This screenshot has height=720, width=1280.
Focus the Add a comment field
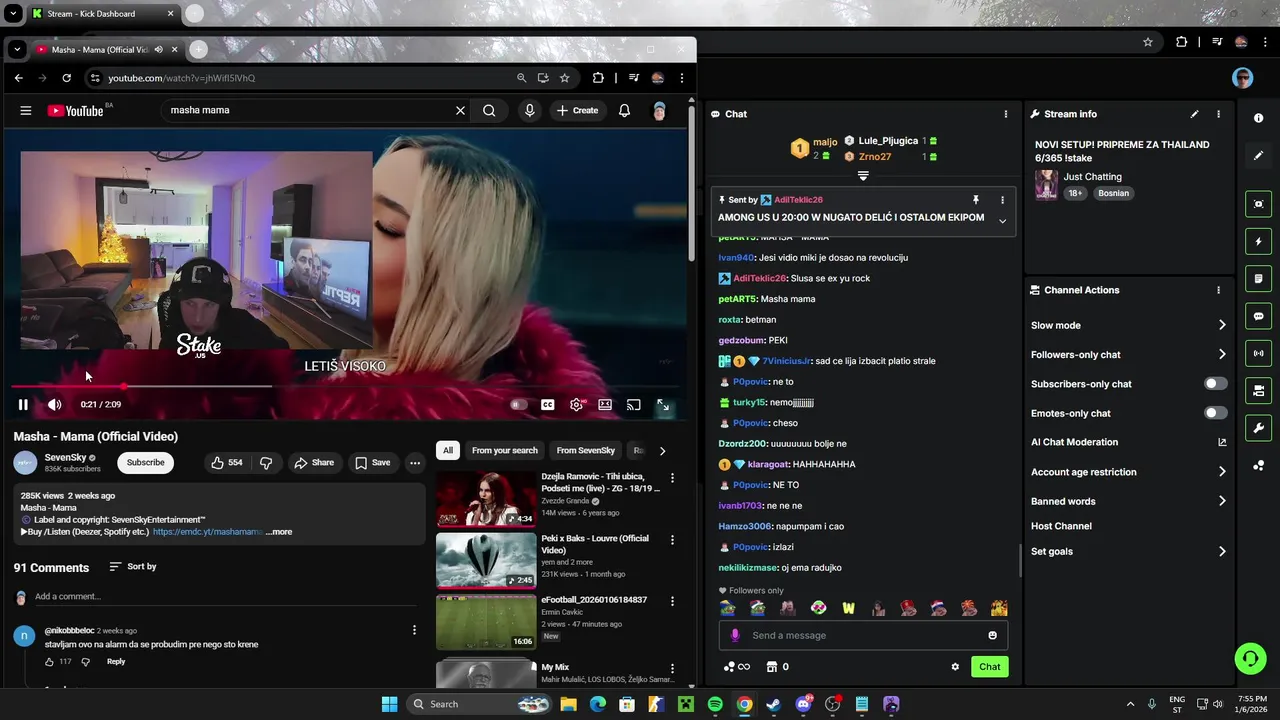[x=225, y=597]
